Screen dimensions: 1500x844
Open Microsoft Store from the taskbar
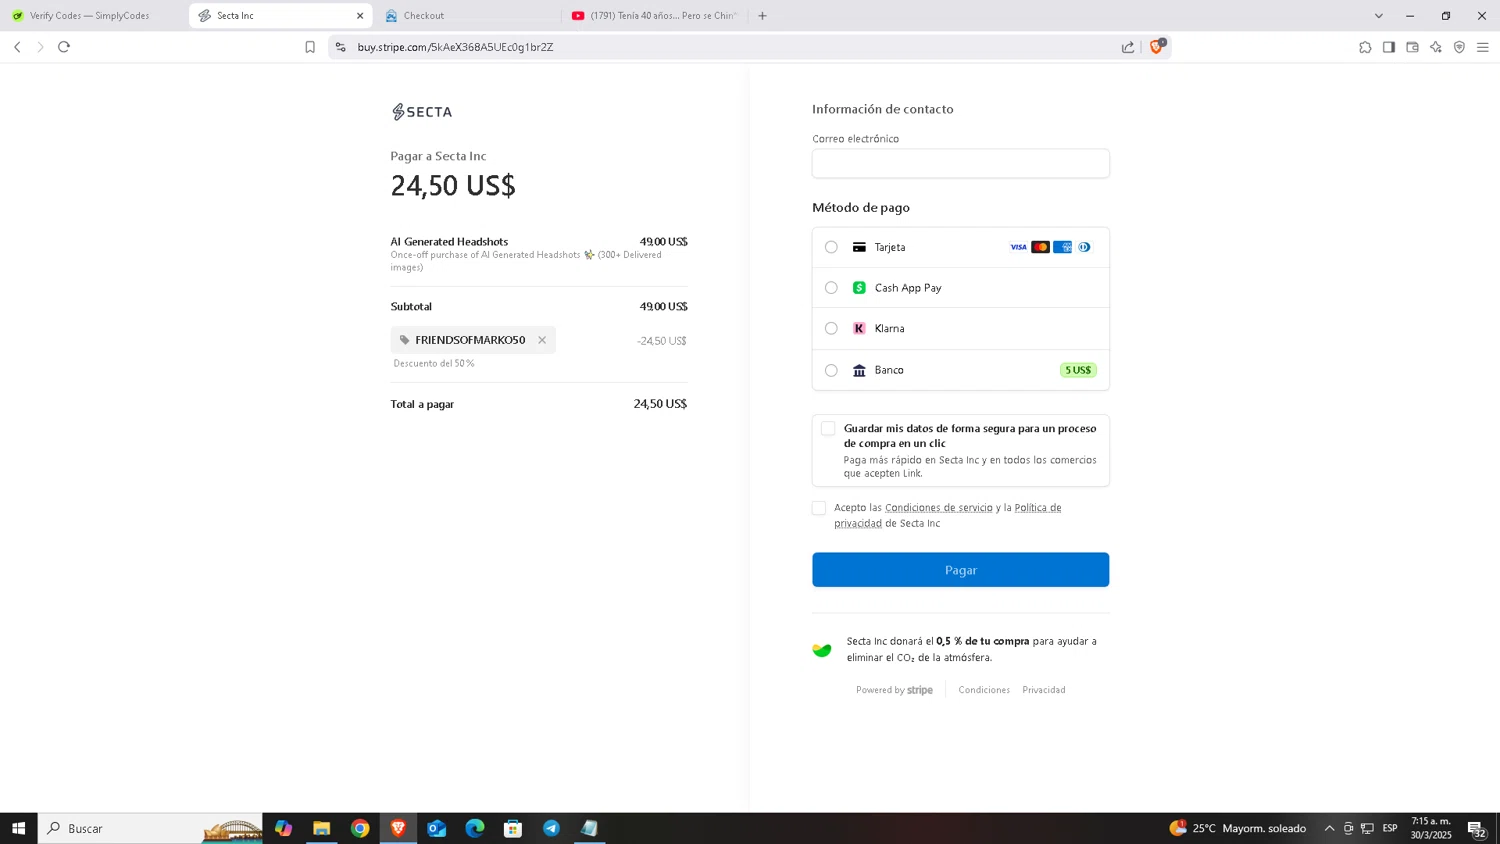point(513,828)
